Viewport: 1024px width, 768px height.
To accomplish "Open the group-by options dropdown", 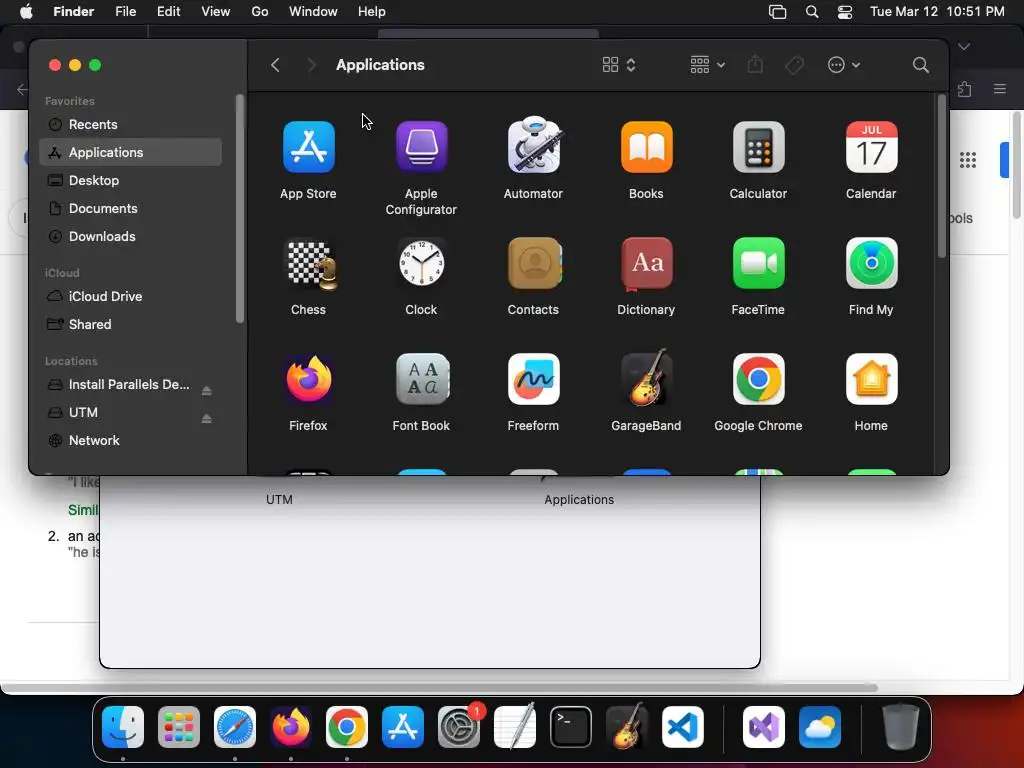I will point(707,65).
